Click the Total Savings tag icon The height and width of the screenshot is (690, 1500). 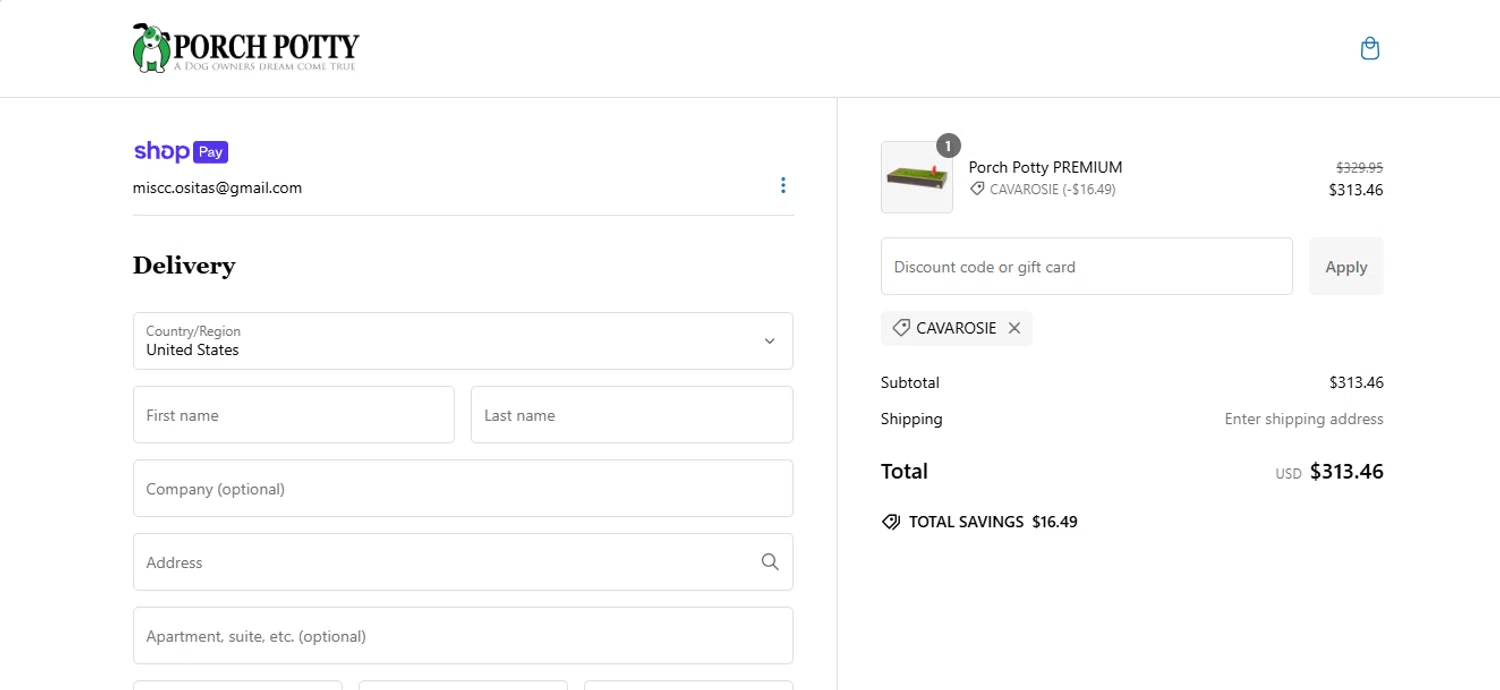tap(890, 522)
